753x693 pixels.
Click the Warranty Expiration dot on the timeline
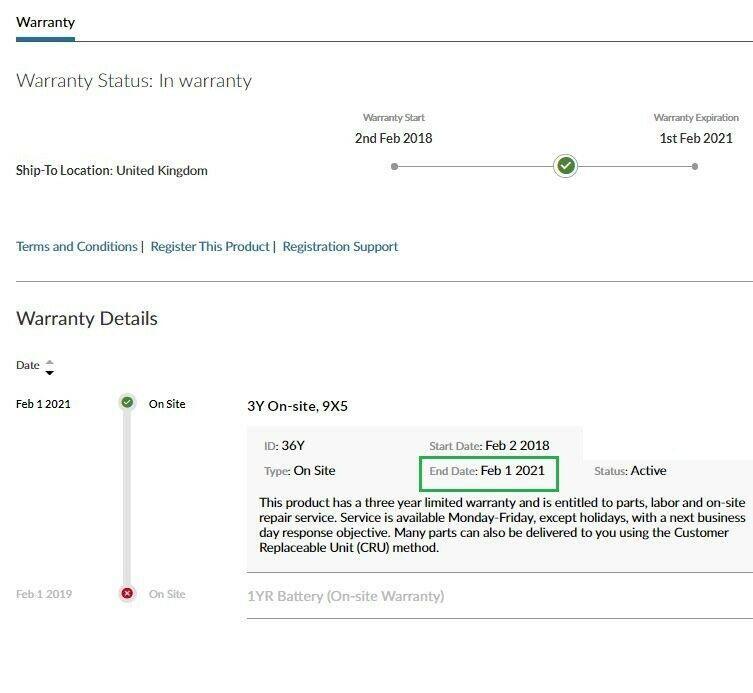pyautogui.click(x=695, y=166)
